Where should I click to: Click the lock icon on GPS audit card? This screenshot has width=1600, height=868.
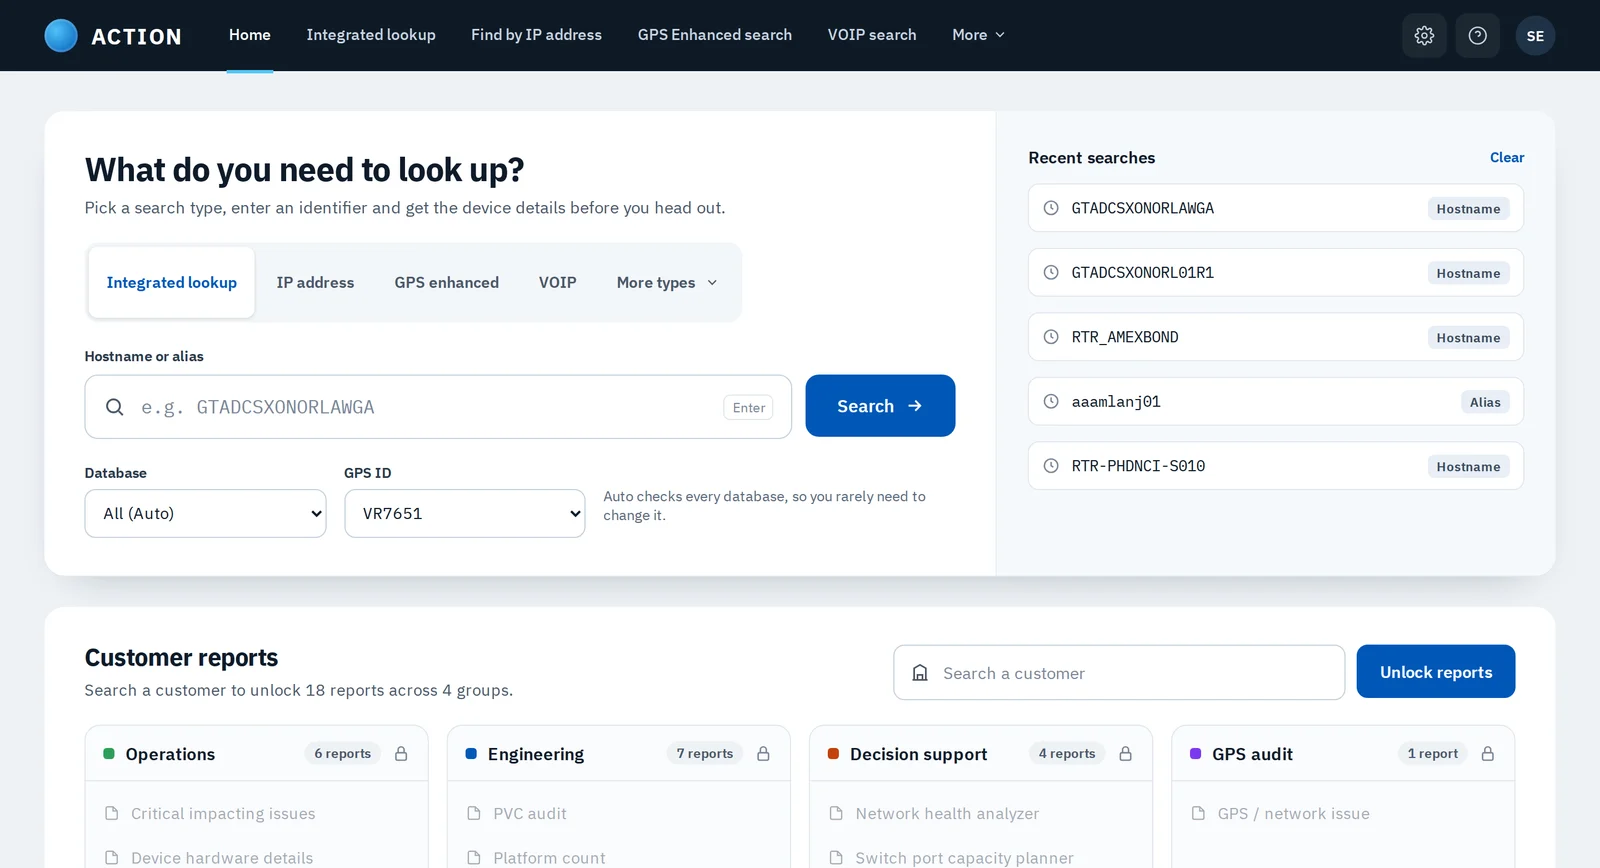[1487, 754]
